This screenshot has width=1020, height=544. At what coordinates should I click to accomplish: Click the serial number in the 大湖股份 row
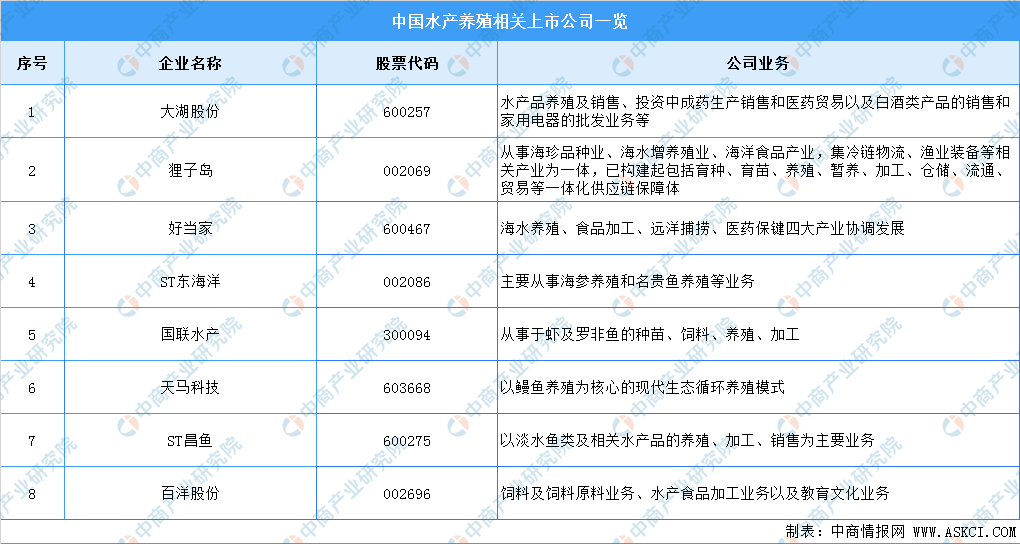coord(32,112)
